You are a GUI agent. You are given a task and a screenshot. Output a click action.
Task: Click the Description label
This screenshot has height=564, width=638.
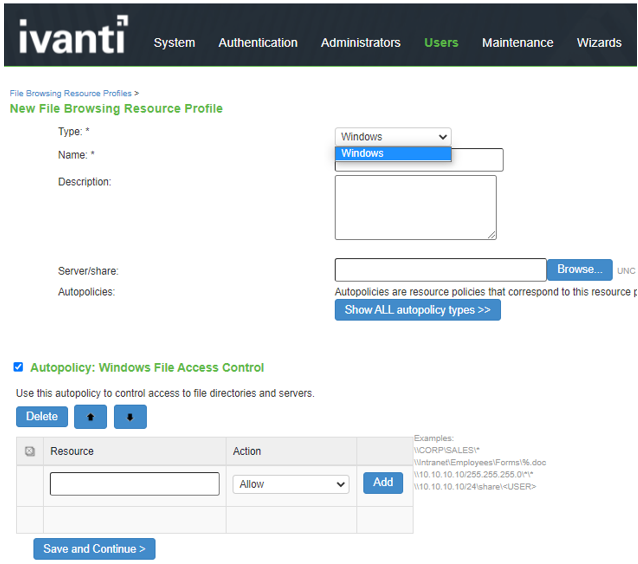click(x=84, y=181)
